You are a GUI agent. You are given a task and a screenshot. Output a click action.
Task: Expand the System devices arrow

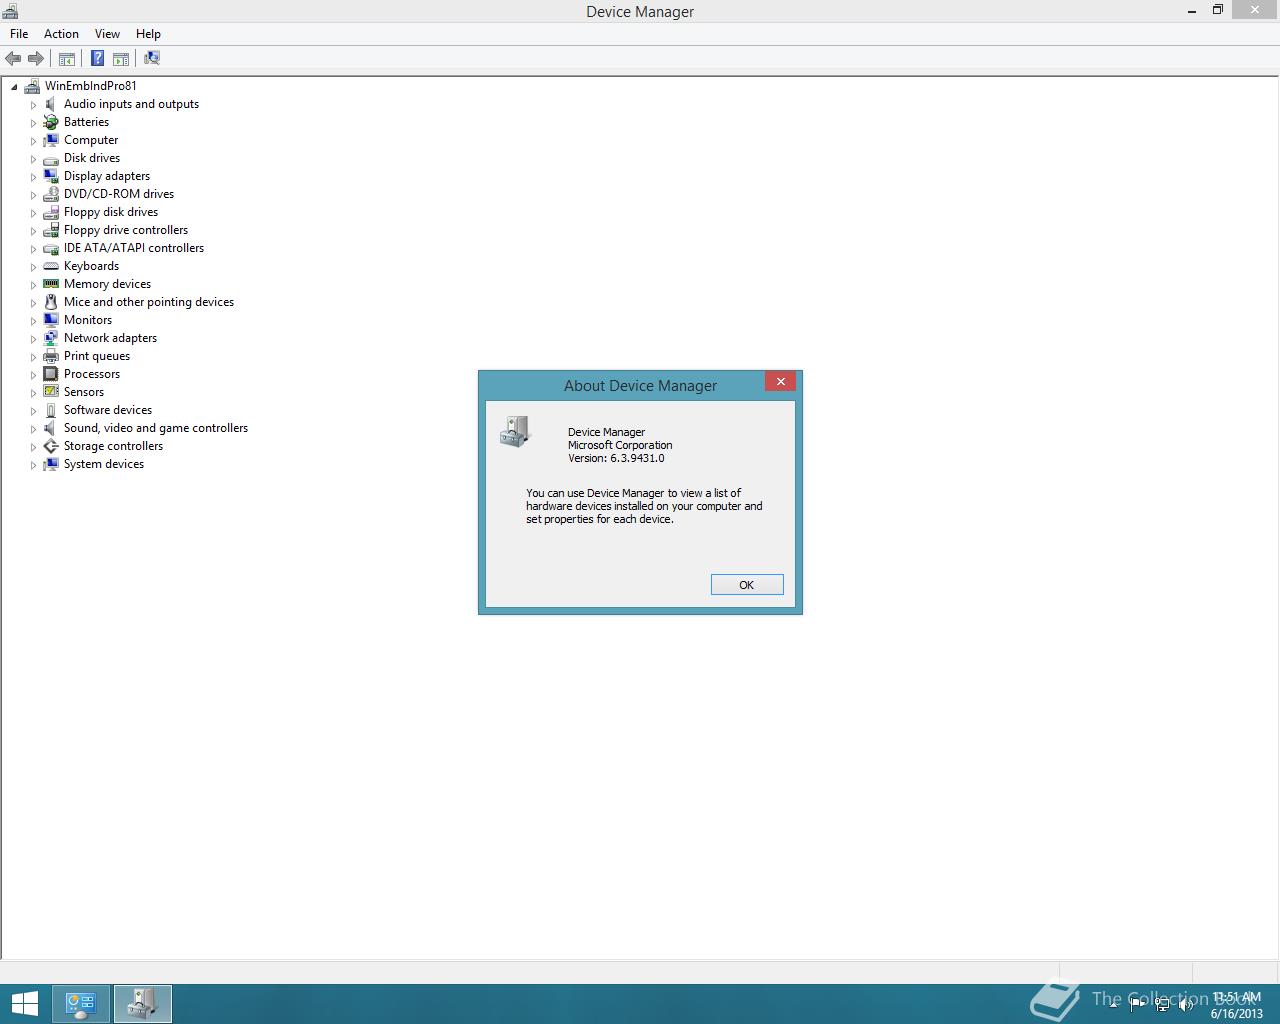coord(33,465)
